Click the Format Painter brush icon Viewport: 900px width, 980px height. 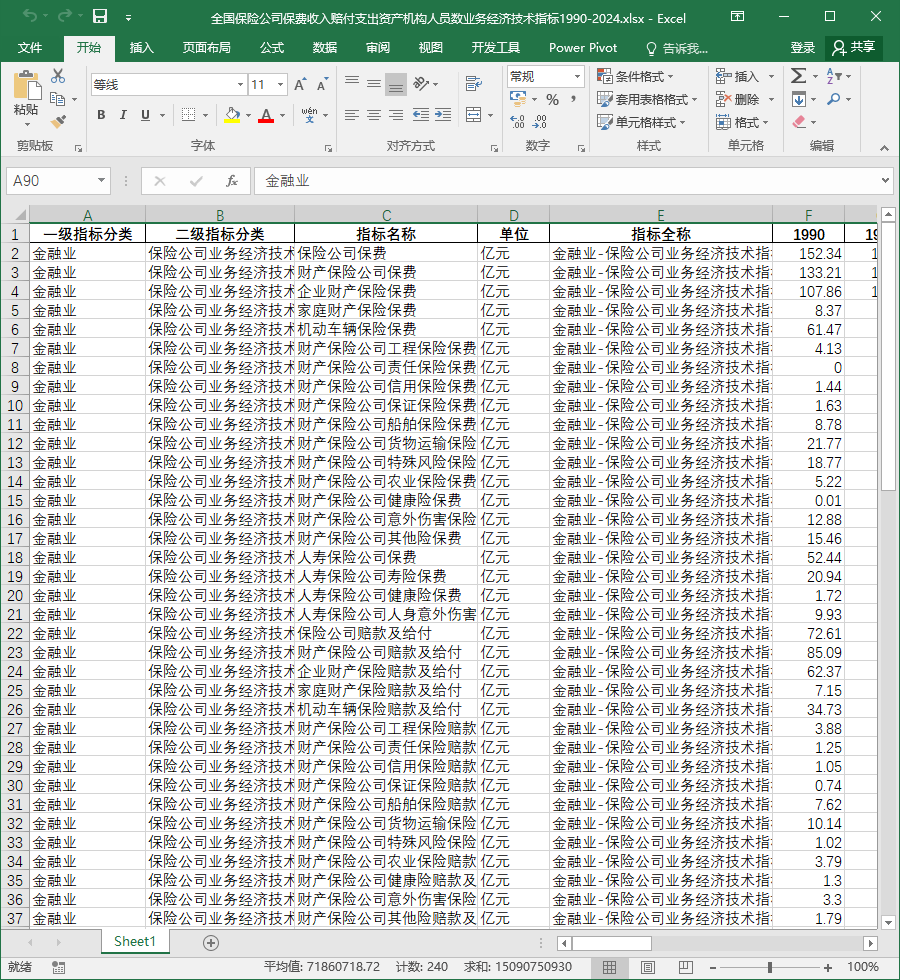pyautogui.click(x=58, y=121)
